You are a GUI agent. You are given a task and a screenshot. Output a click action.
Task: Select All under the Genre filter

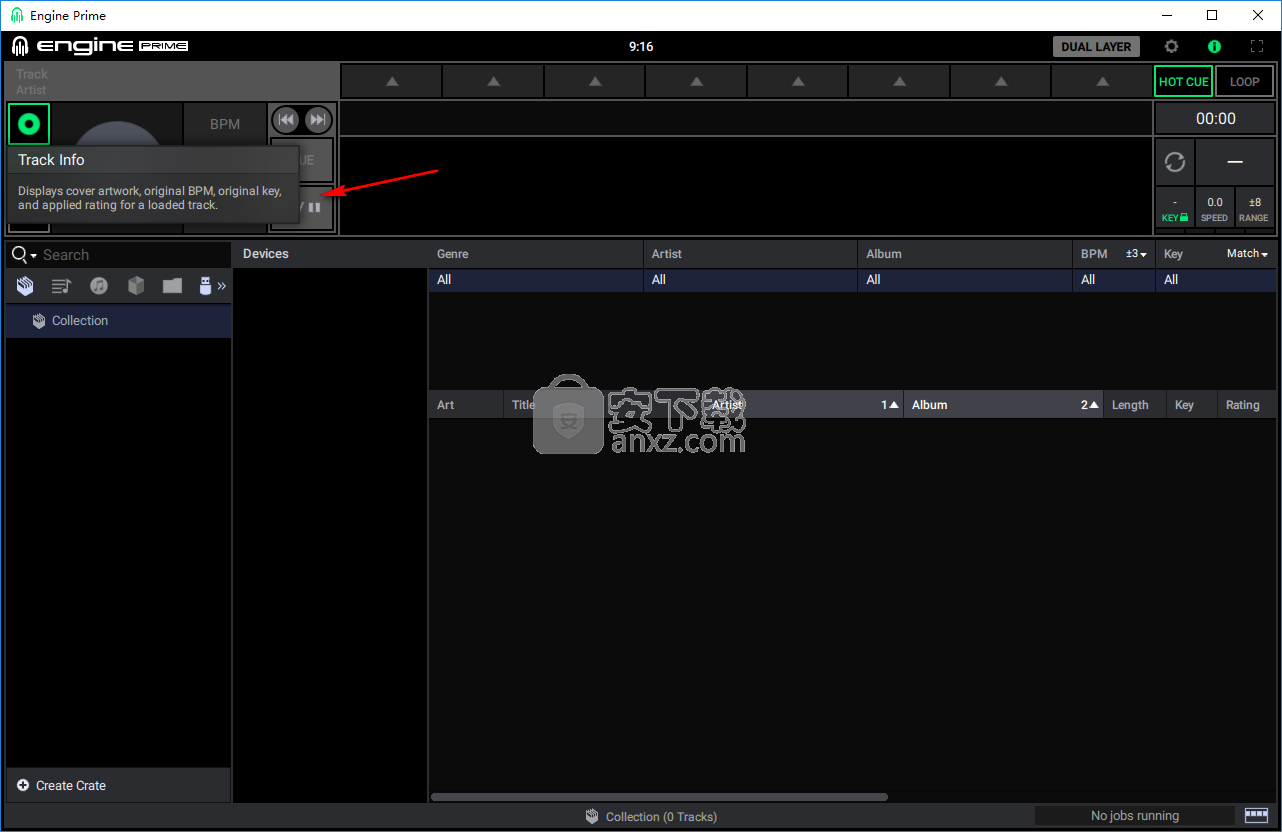[536, 280]
